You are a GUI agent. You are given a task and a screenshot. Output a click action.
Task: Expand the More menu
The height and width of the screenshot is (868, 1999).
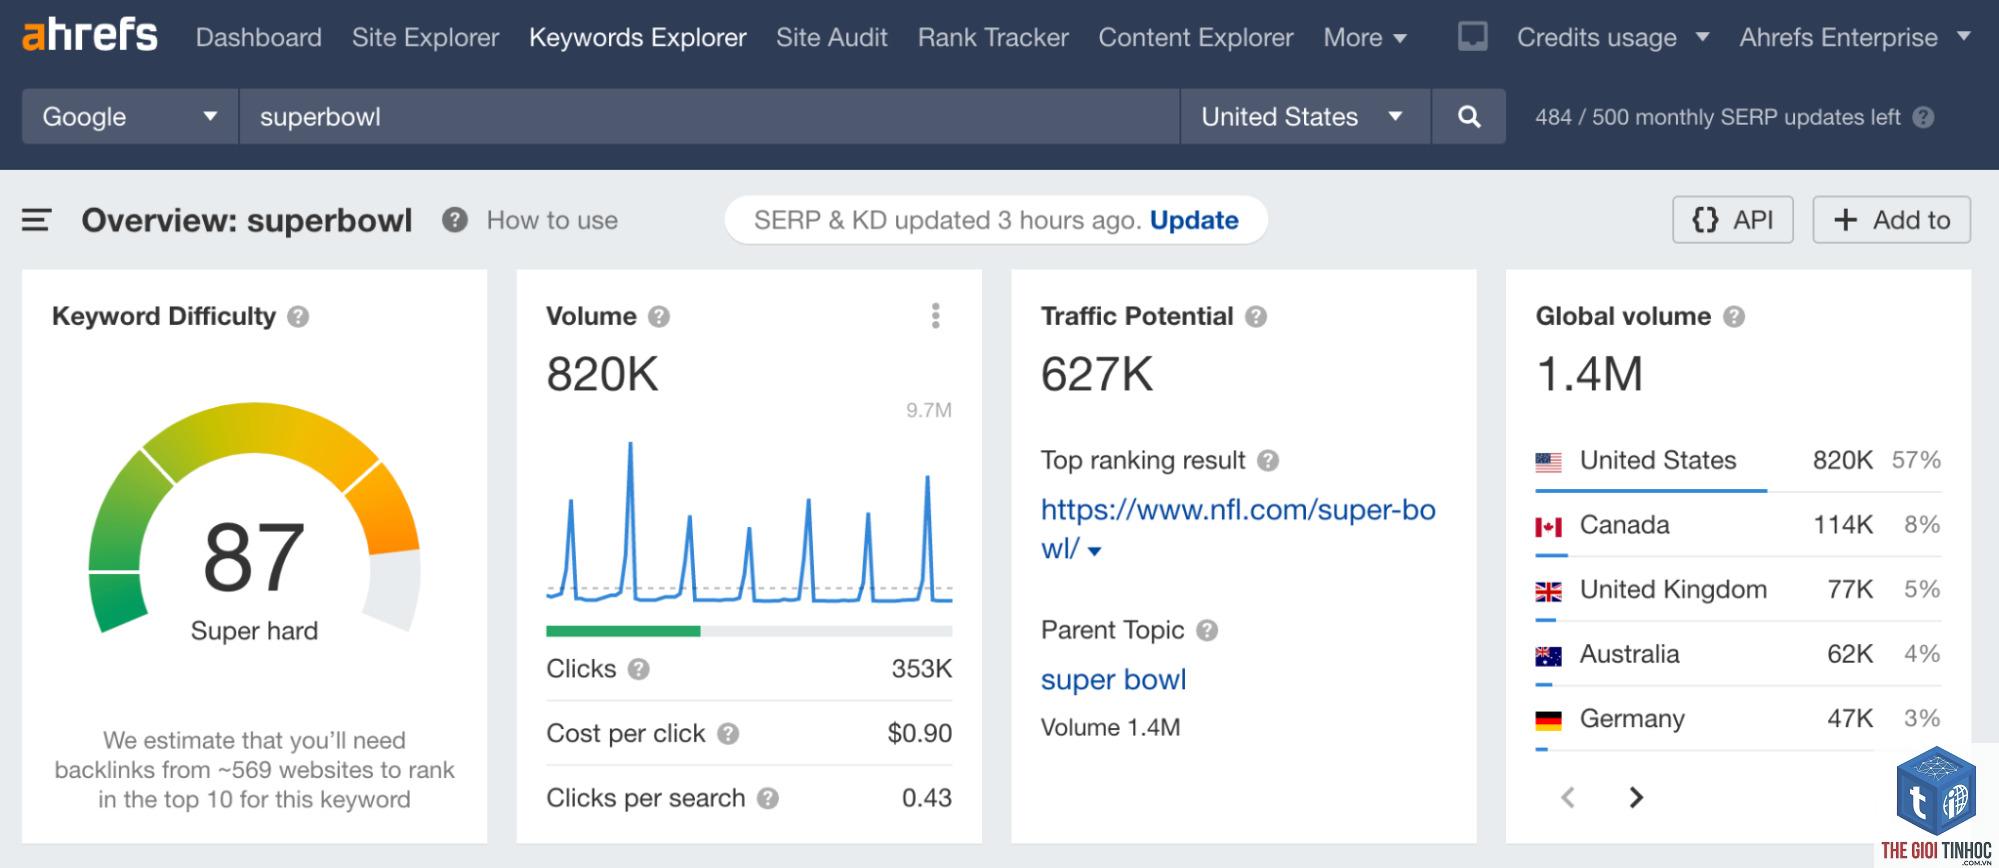pos(1365,38)
